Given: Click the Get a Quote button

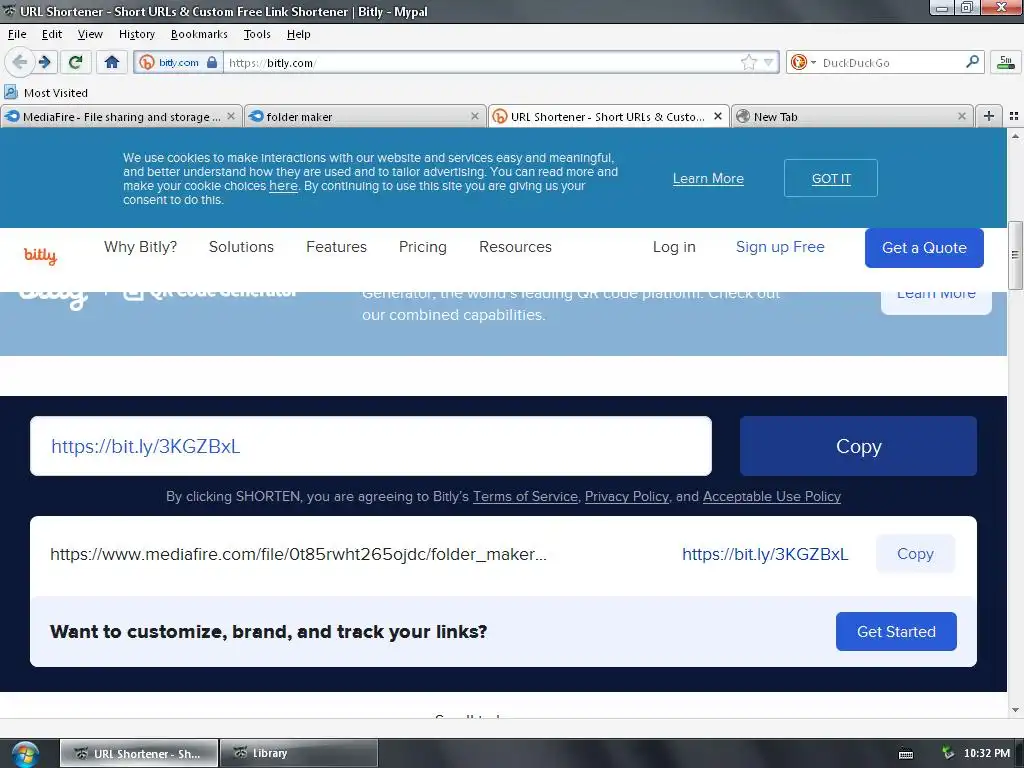Looking at the screenshot, I should point(924,248).
